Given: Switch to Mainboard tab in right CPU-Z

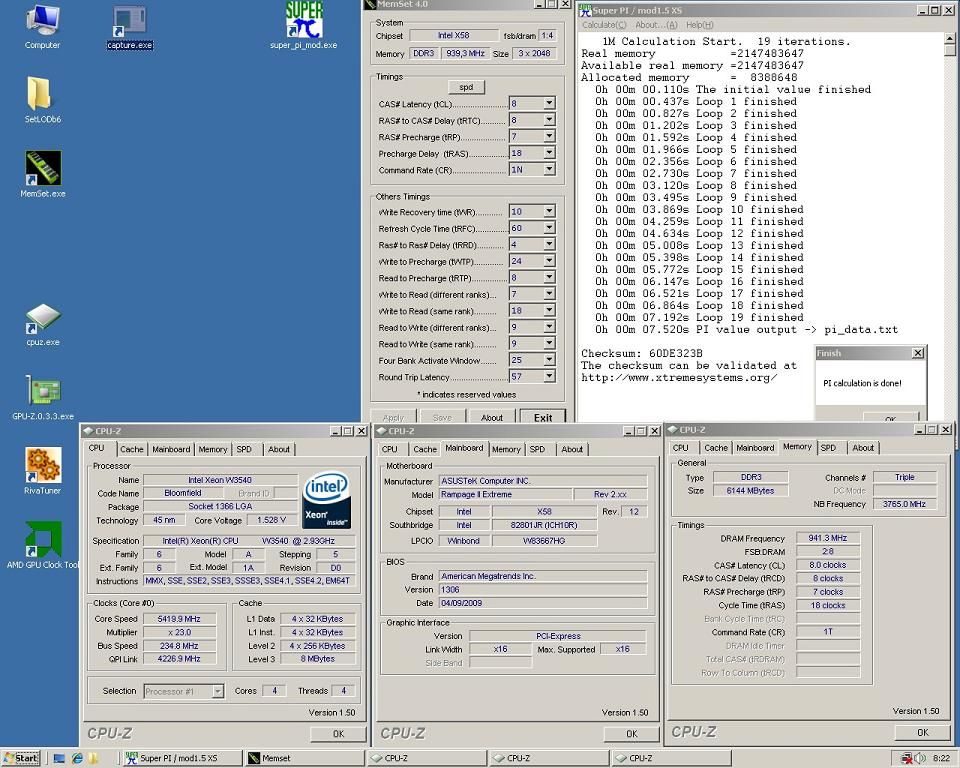Looking at the screenshot, I should 755,448.
